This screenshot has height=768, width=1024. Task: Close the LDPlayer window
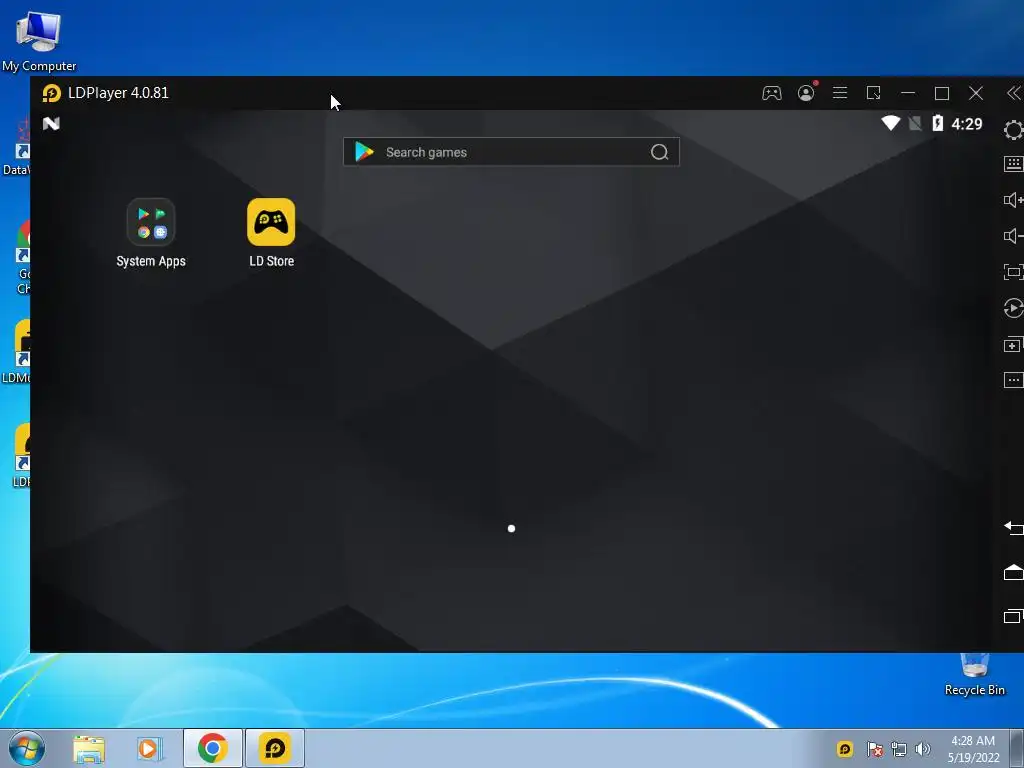(976, 93)
